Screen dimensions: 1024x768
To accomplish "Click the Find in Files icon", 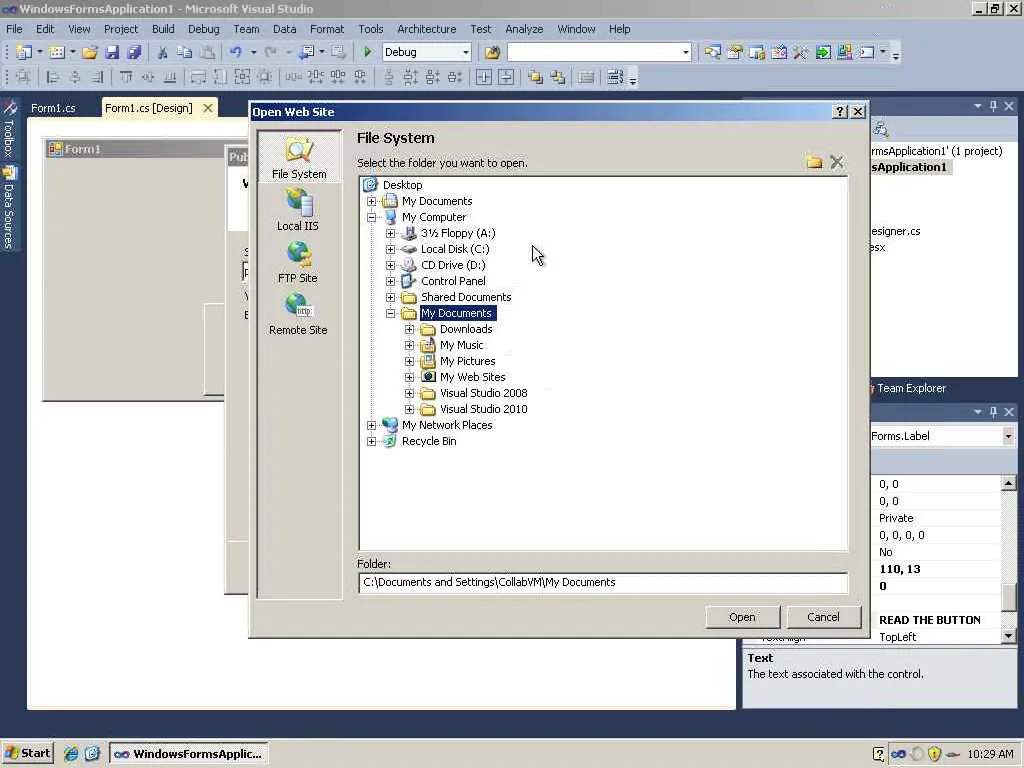I will [492, 52].
